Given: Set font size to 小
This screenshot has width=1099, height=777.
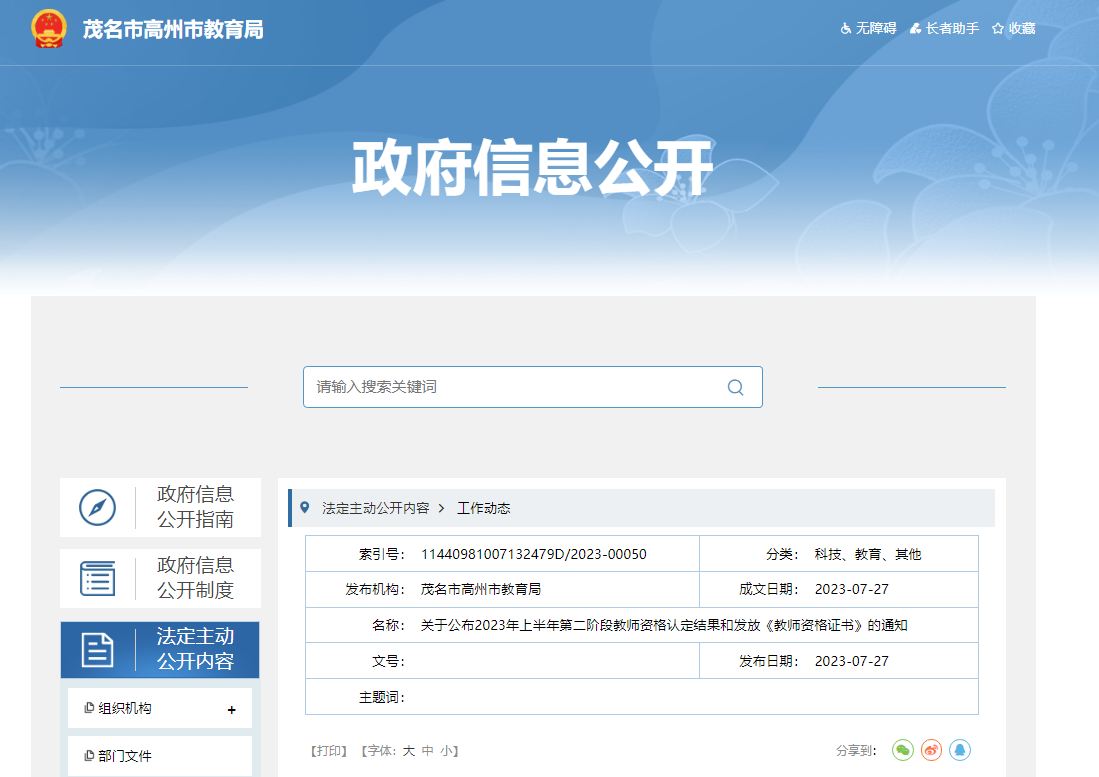Looking at the screenshot, I should click(446, 751).
